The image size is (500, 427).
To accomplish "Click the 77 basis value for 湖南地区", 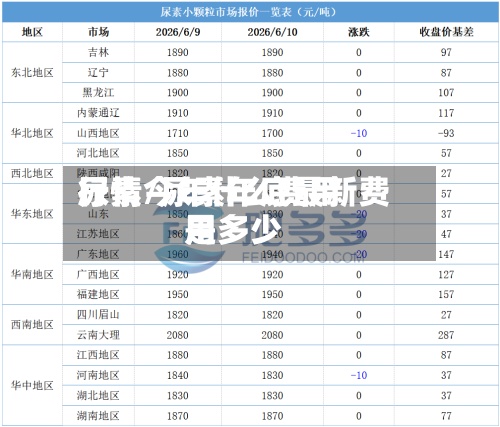I will click(x=446, y=416).
